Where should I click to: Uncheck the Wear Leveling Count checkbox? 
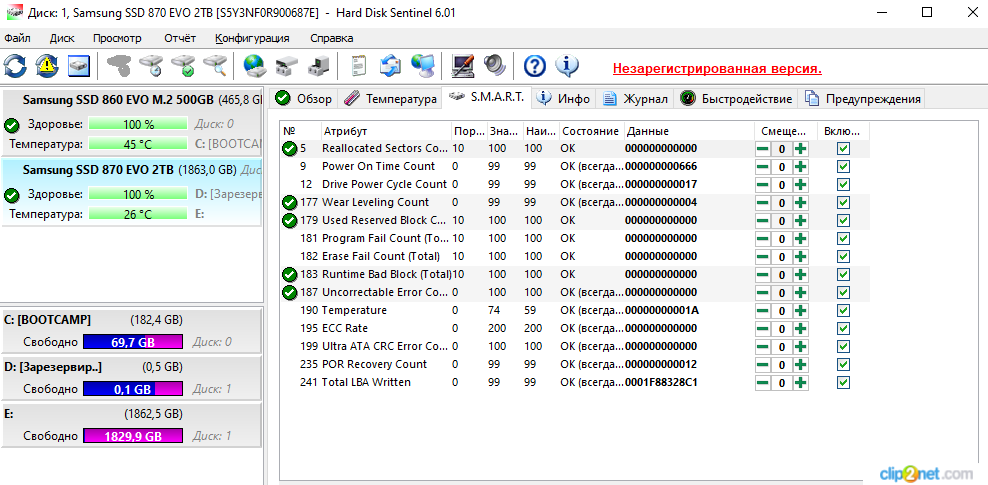(843, 203)
